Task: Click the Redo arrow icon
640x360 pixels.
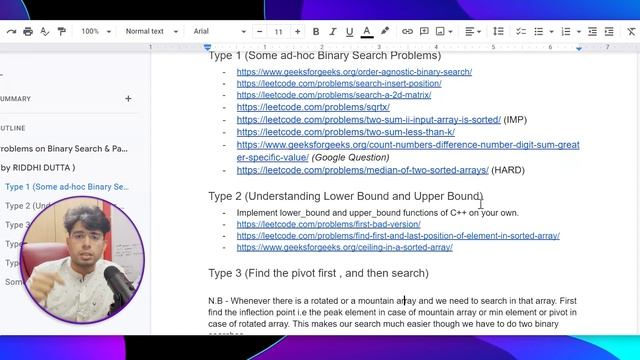Action: [x=11, y=31]
